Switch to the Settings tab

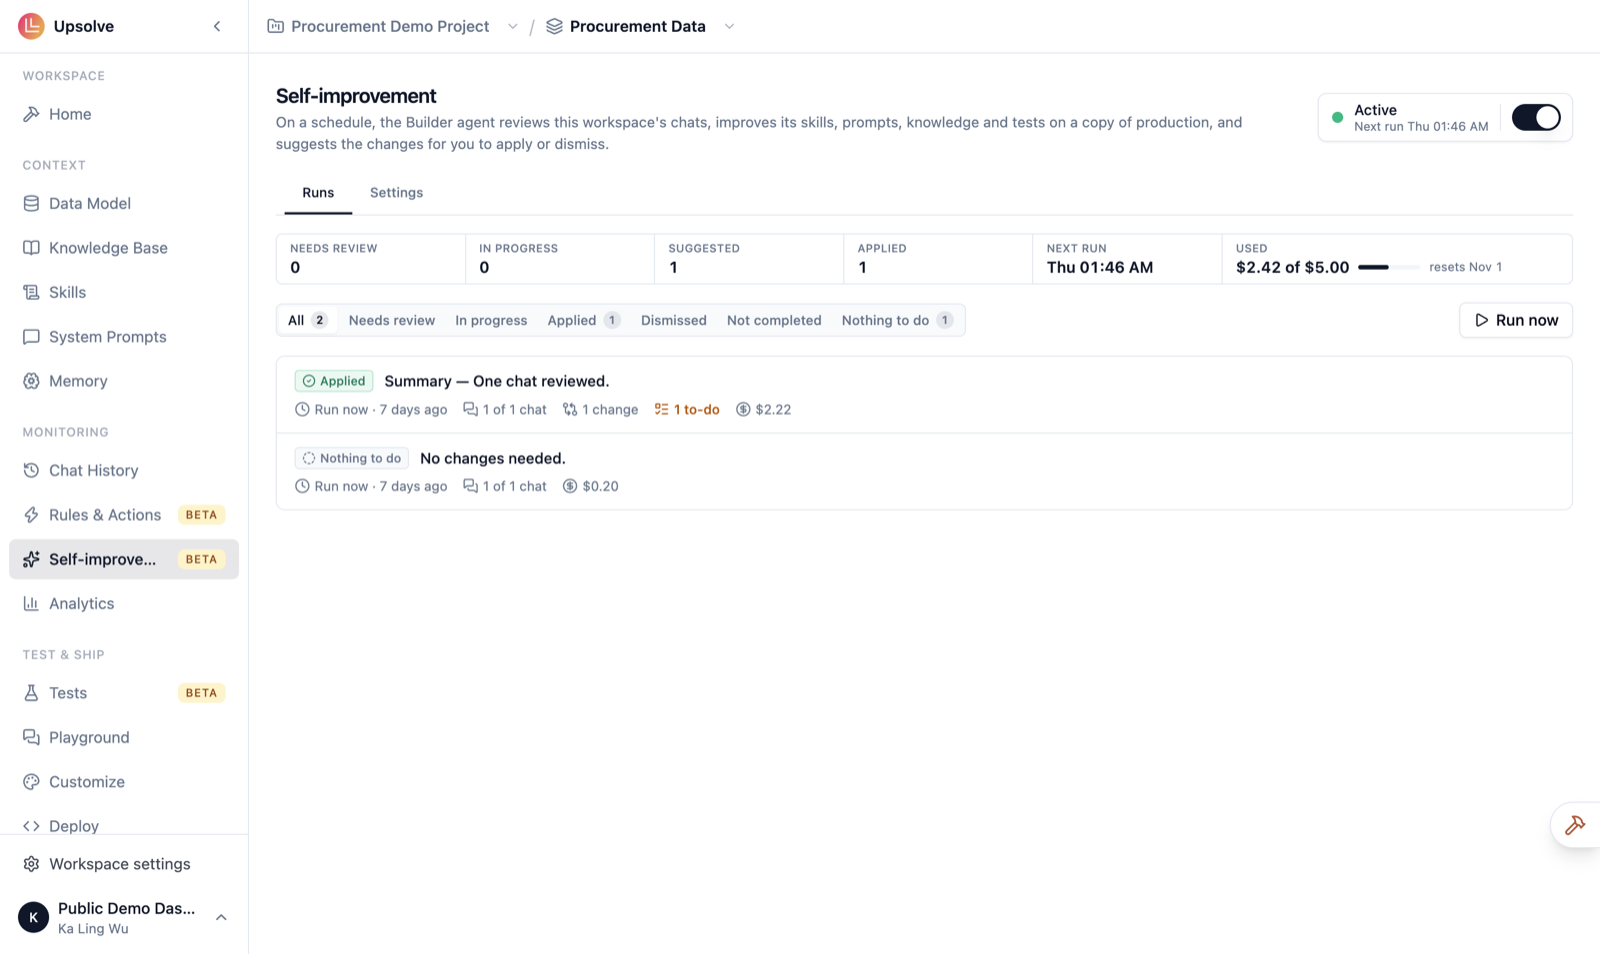tap(396, 193)
